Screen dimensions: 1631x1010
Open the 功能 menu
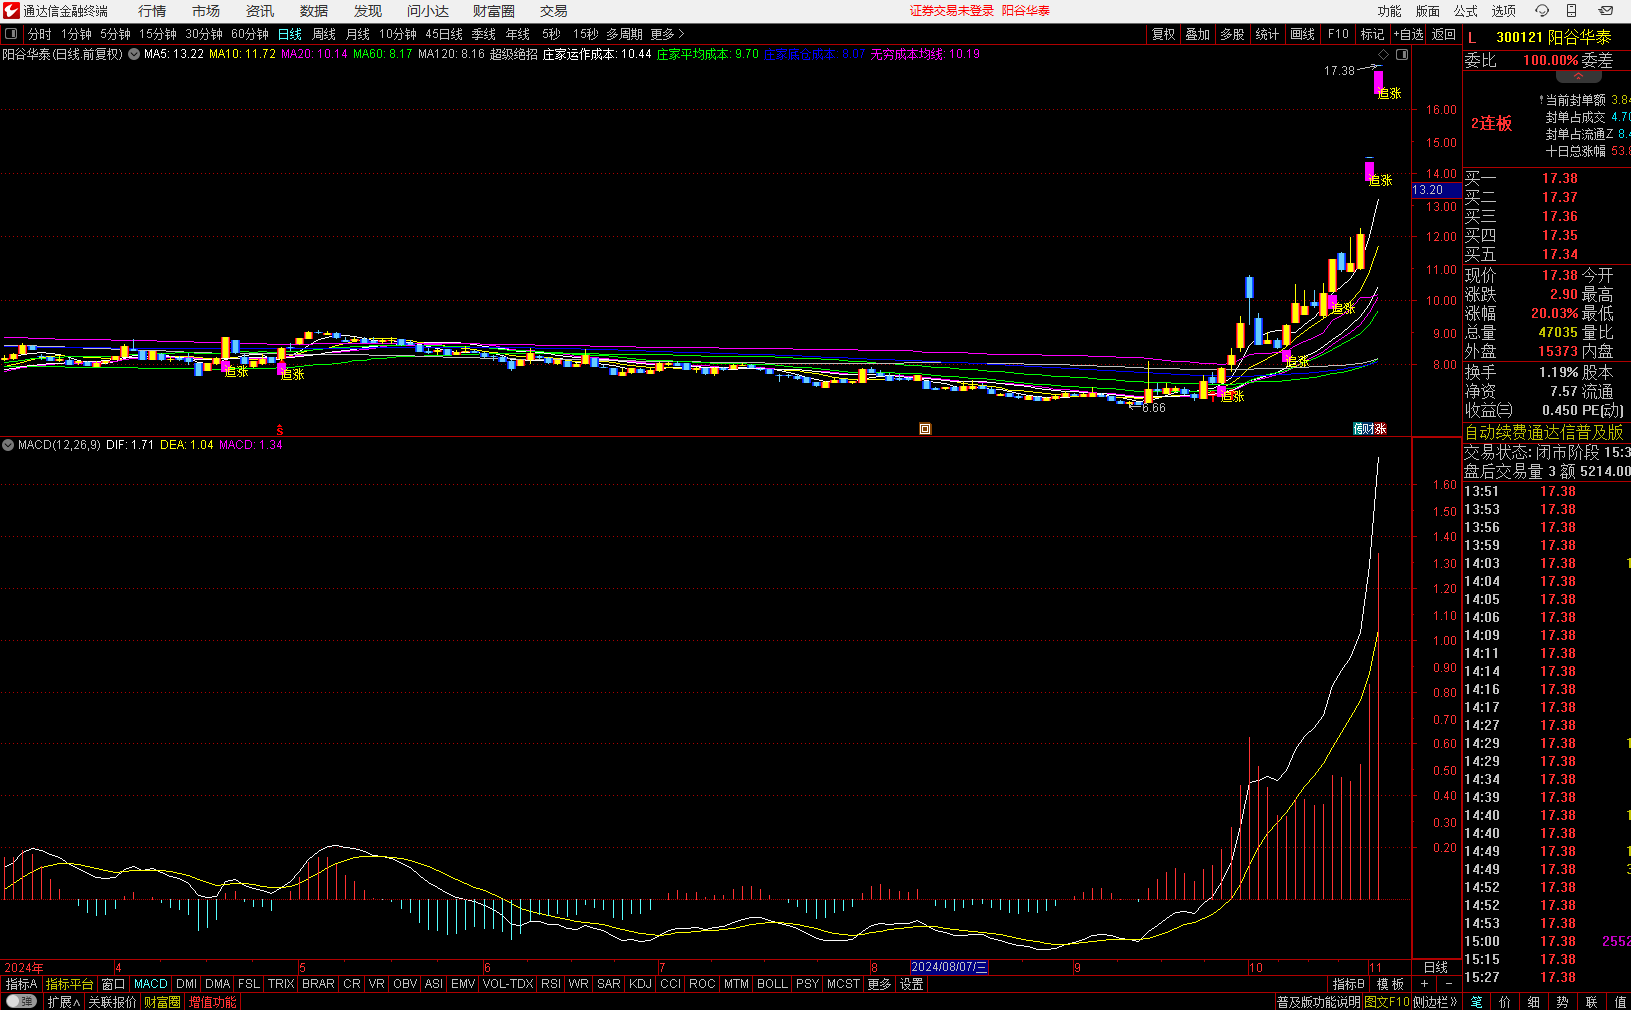click(1390, 11)
